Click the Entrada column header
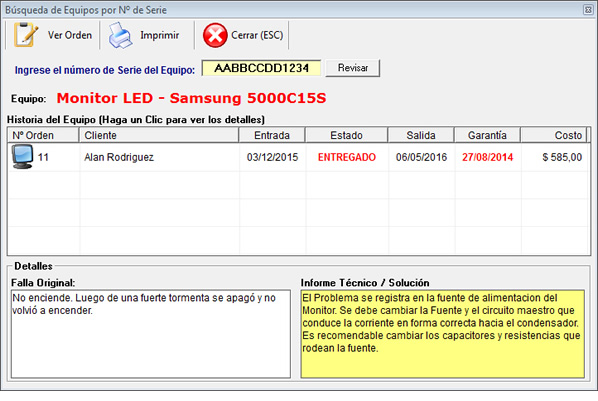The height and width of the screenshot is (401, 598). pos(272,135)
